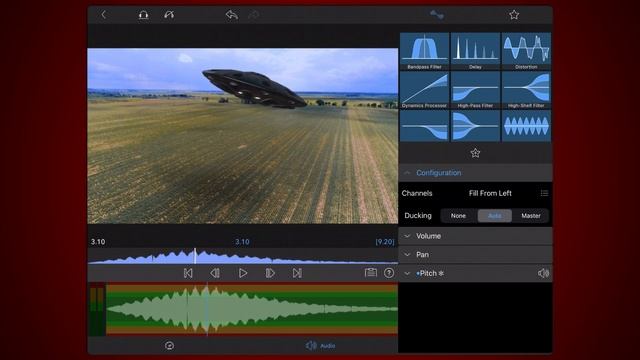Collapse the Configuration section
The image size is (640, 360).
pyautogui.click(x=475, y=173)
